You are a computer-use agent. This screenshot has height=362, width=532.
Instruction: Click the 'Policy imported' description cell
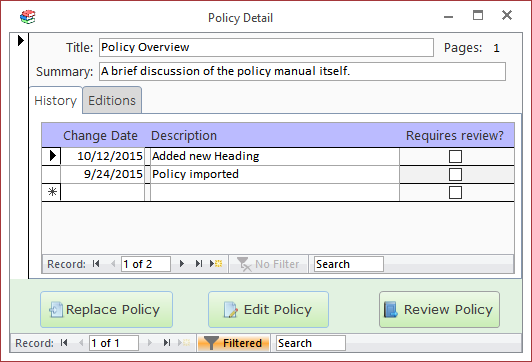[274, 174]
